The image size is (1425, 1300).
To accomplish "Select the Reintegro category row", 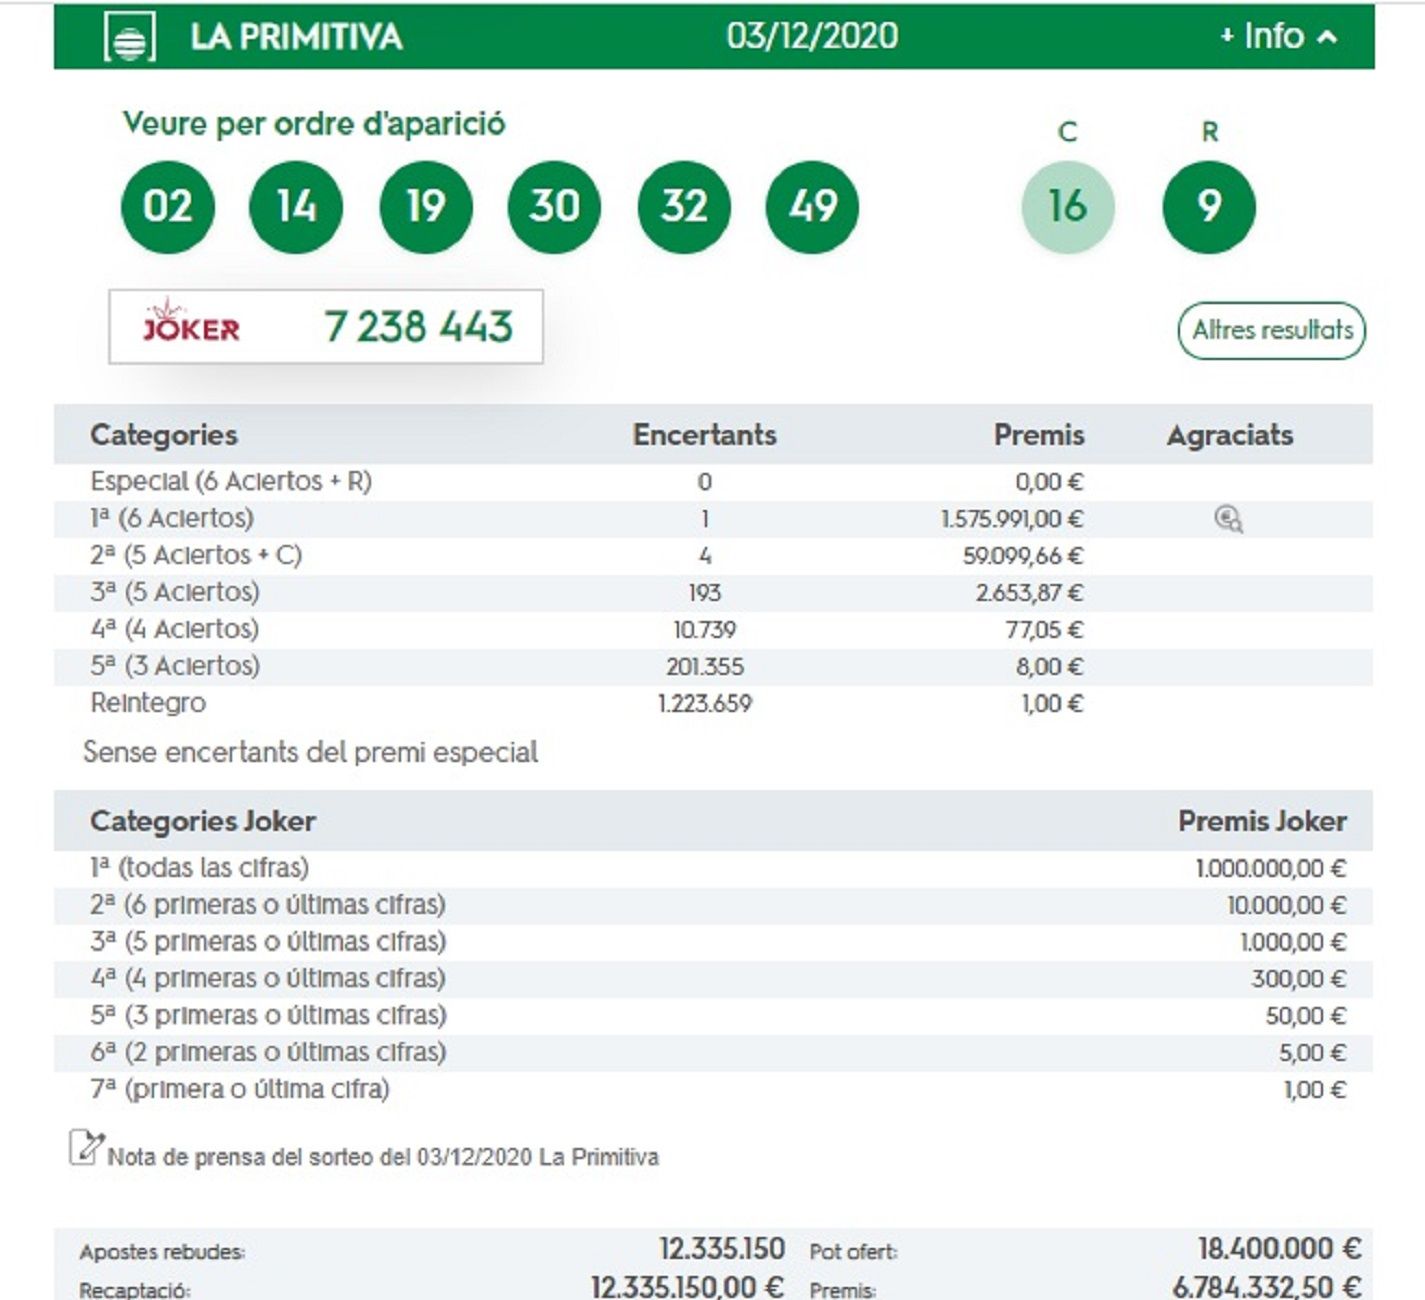I will tap(713, 704).
